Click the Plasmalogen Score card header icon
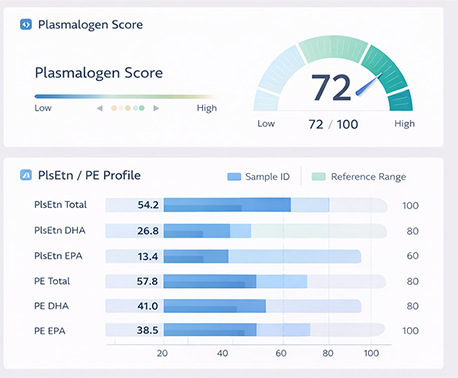The image size is (458, 378). point(26,24)
